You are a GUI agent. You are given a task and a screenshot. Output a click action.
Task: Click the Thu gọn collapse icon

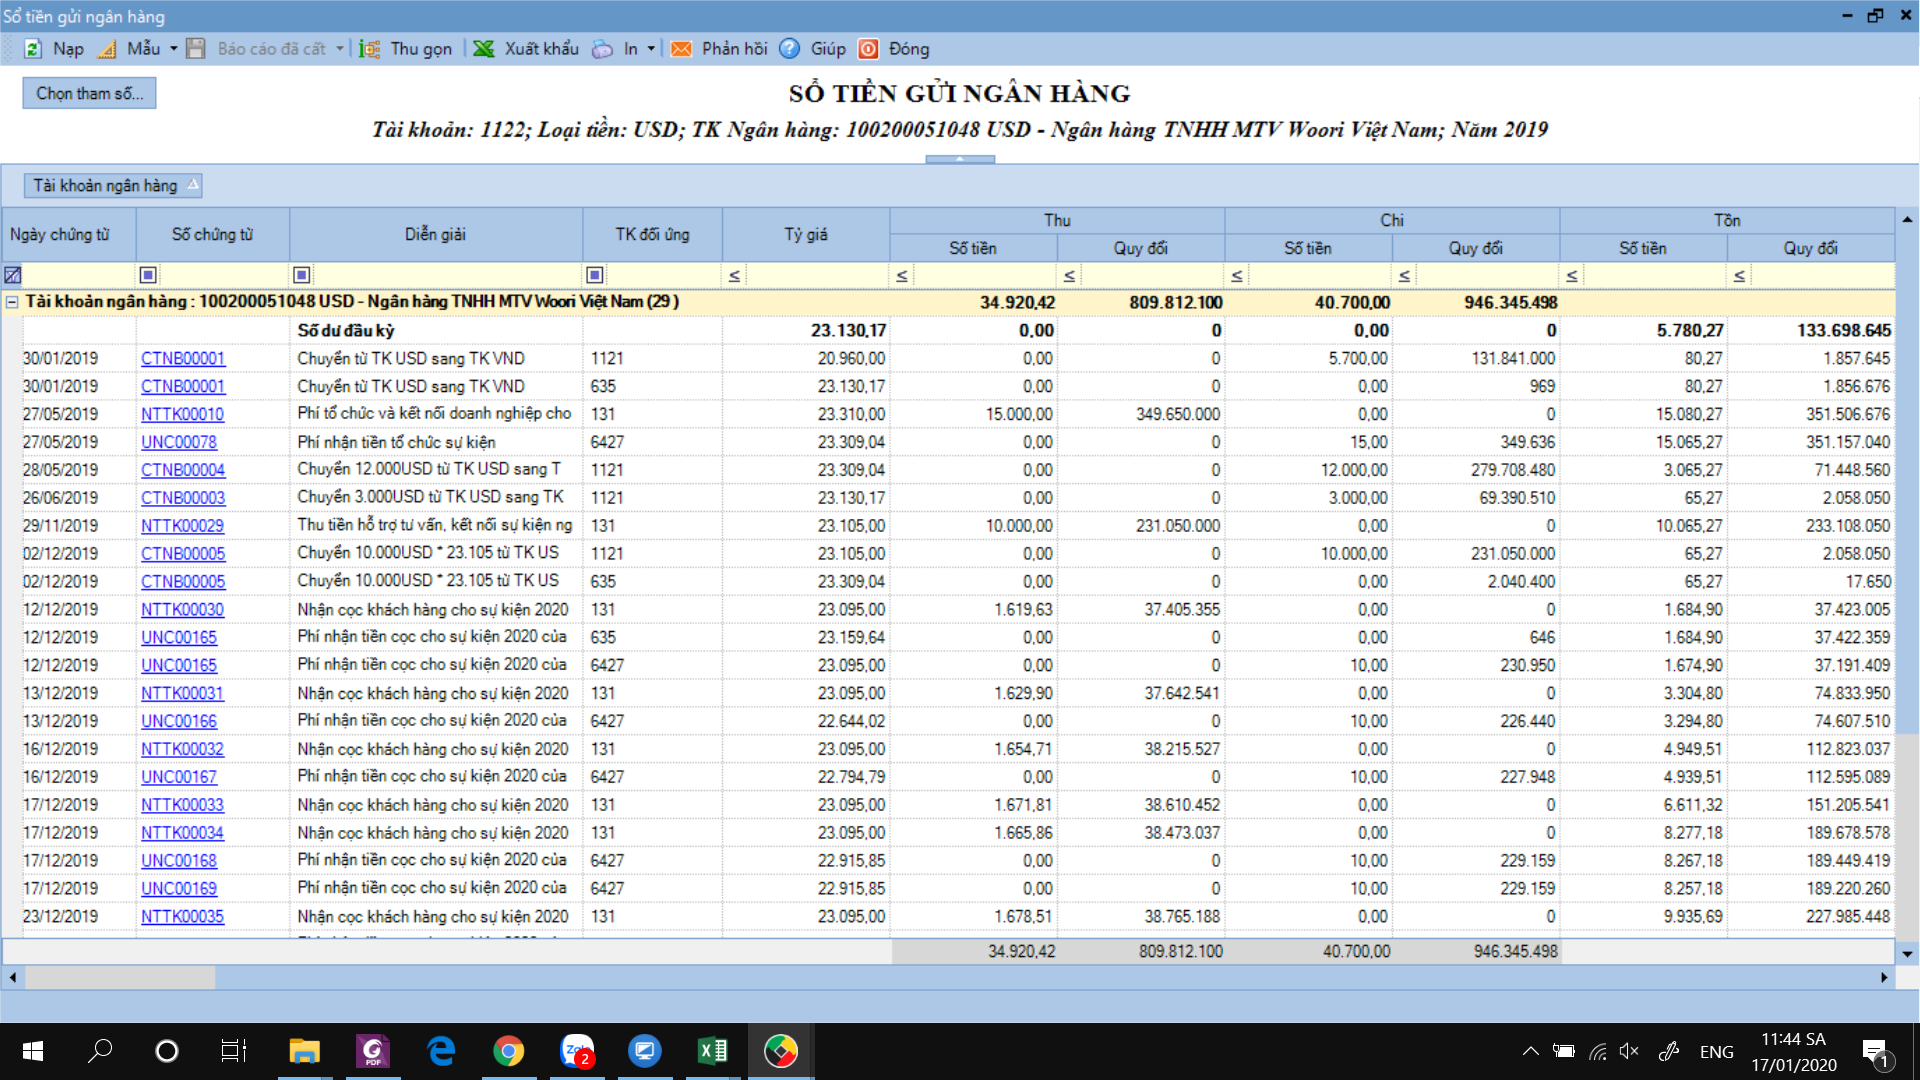[369, 49]
